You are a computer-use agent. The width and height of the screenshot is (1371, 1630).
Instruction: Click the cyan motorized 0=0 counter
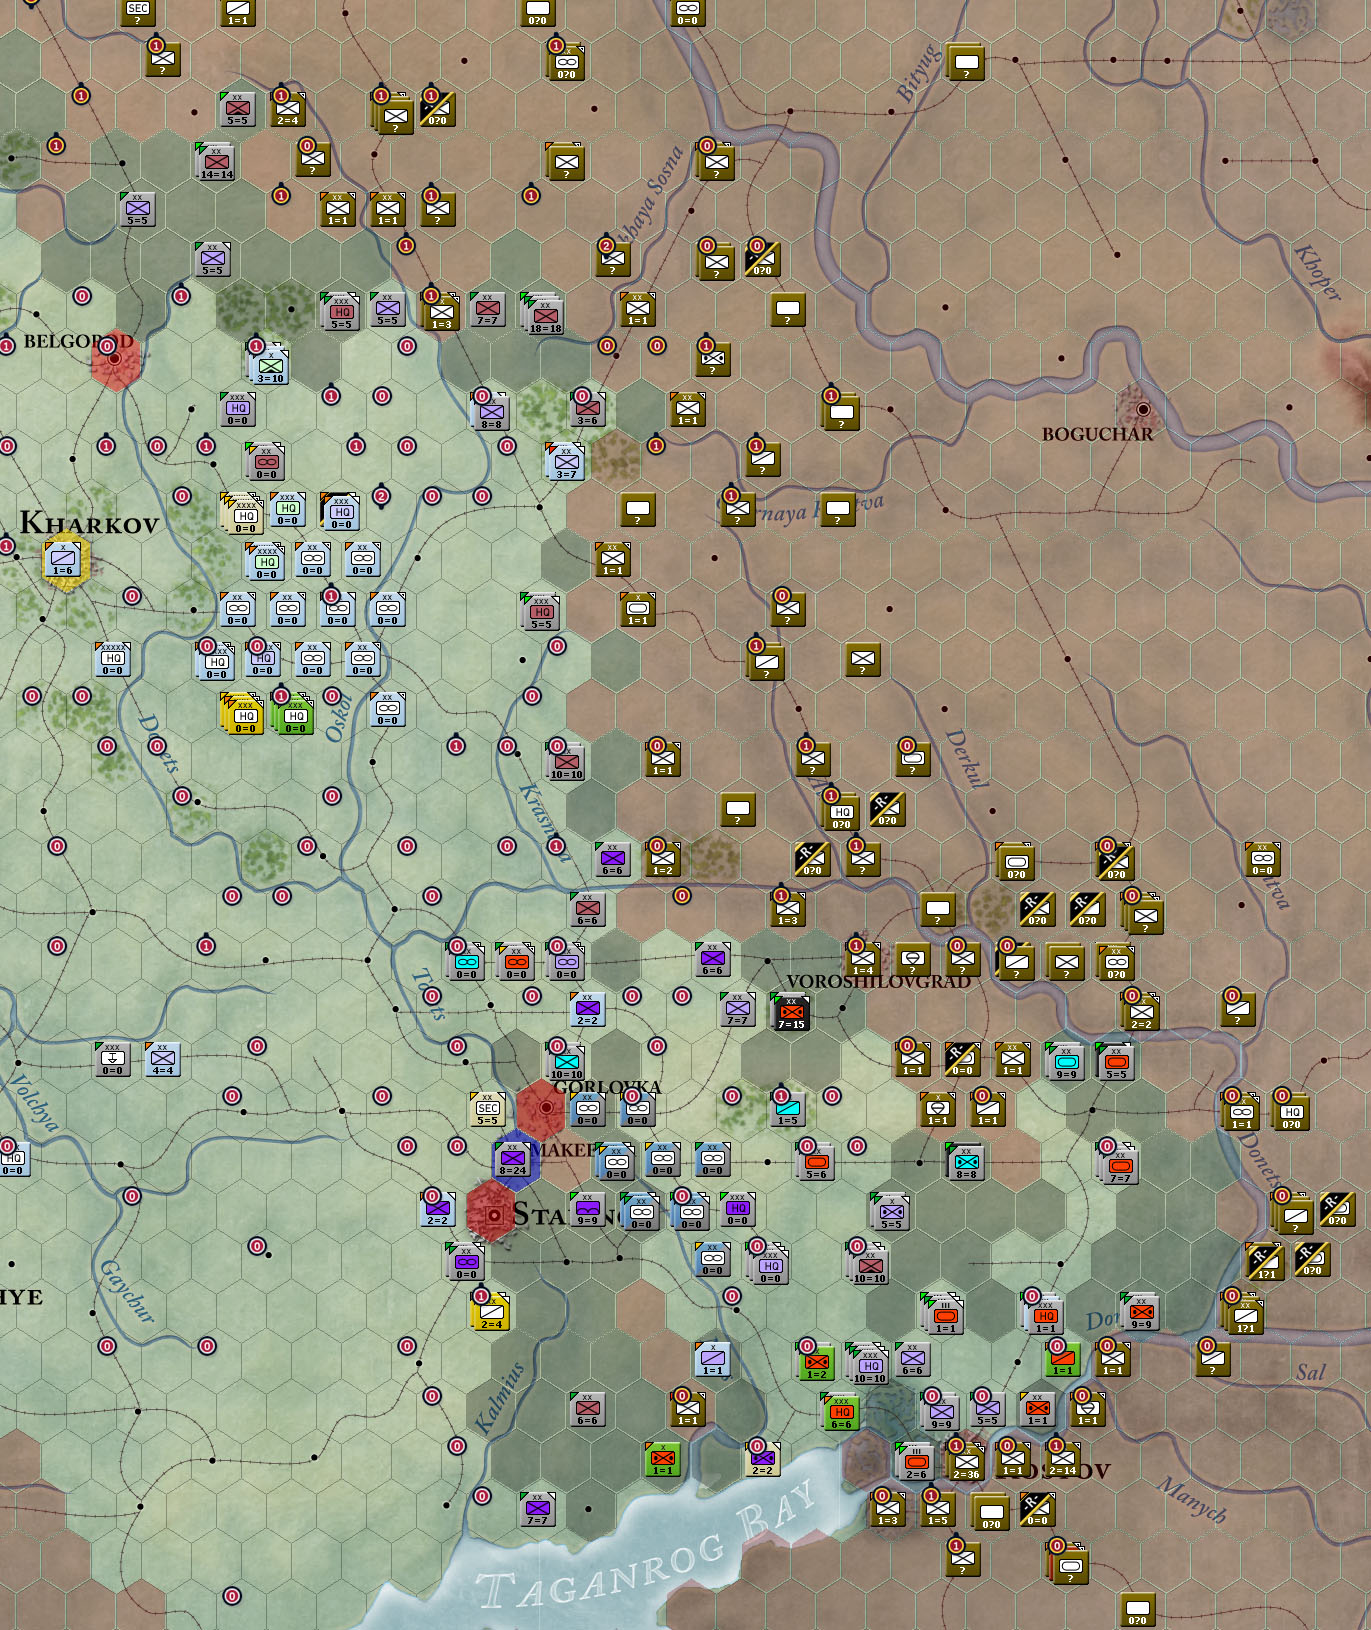[x=466, y=961]
